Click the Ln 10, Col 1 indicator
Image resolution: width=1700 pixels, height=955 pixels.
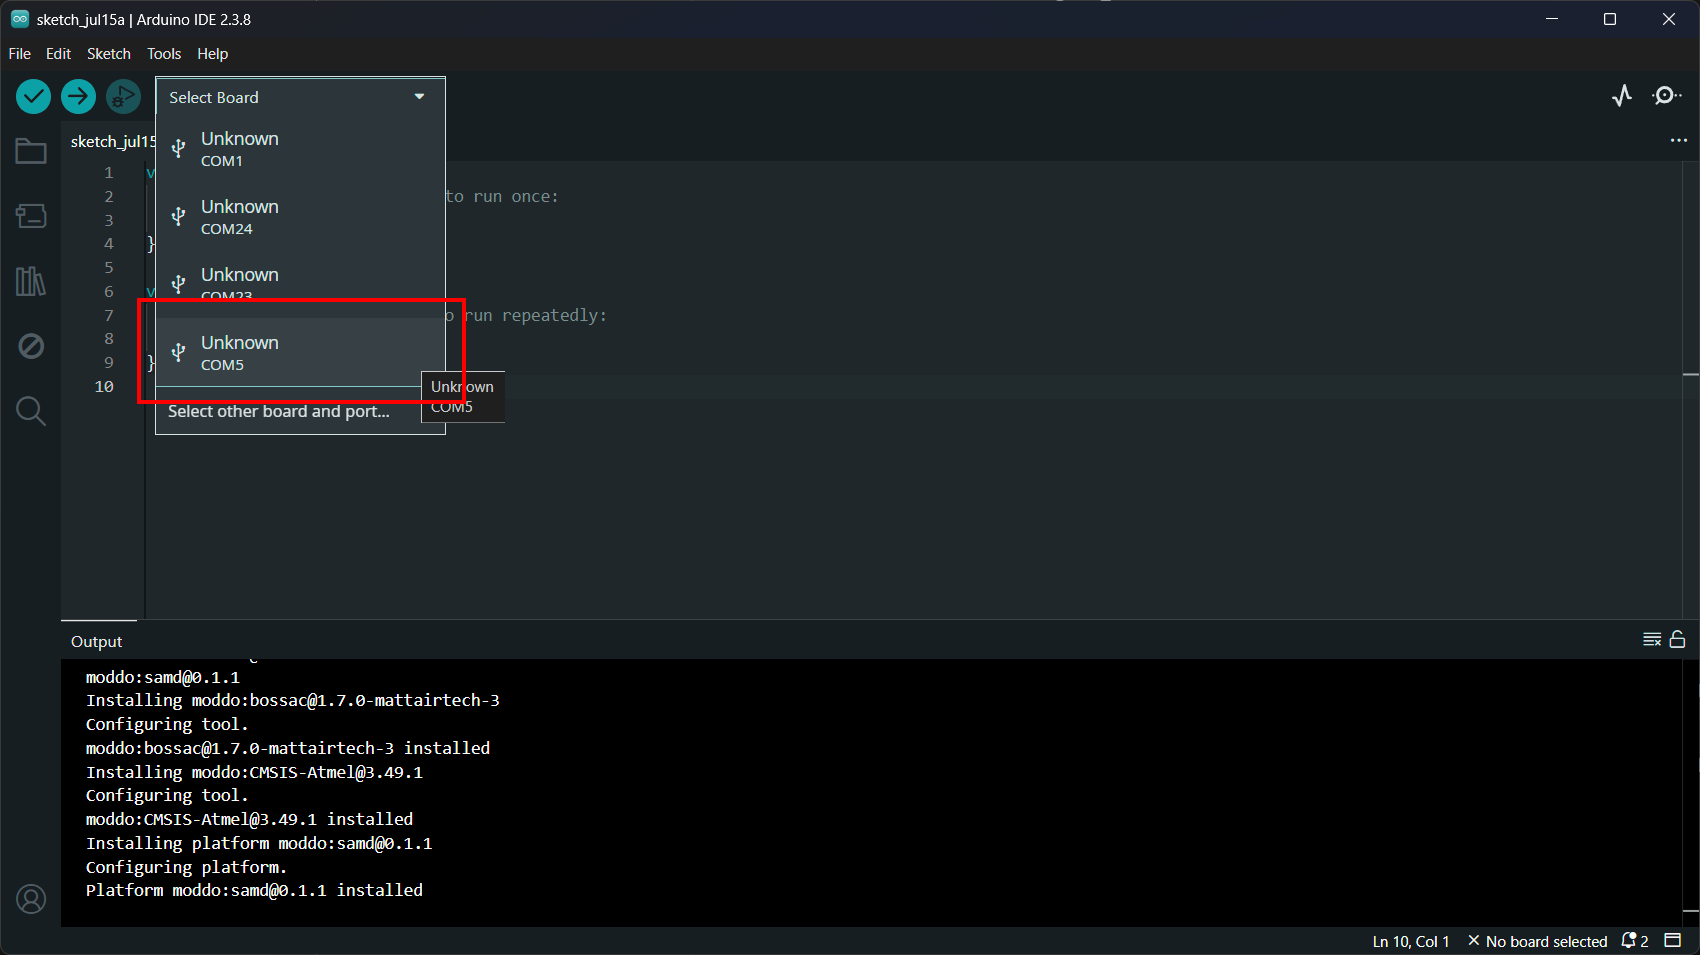point(1411,941)
